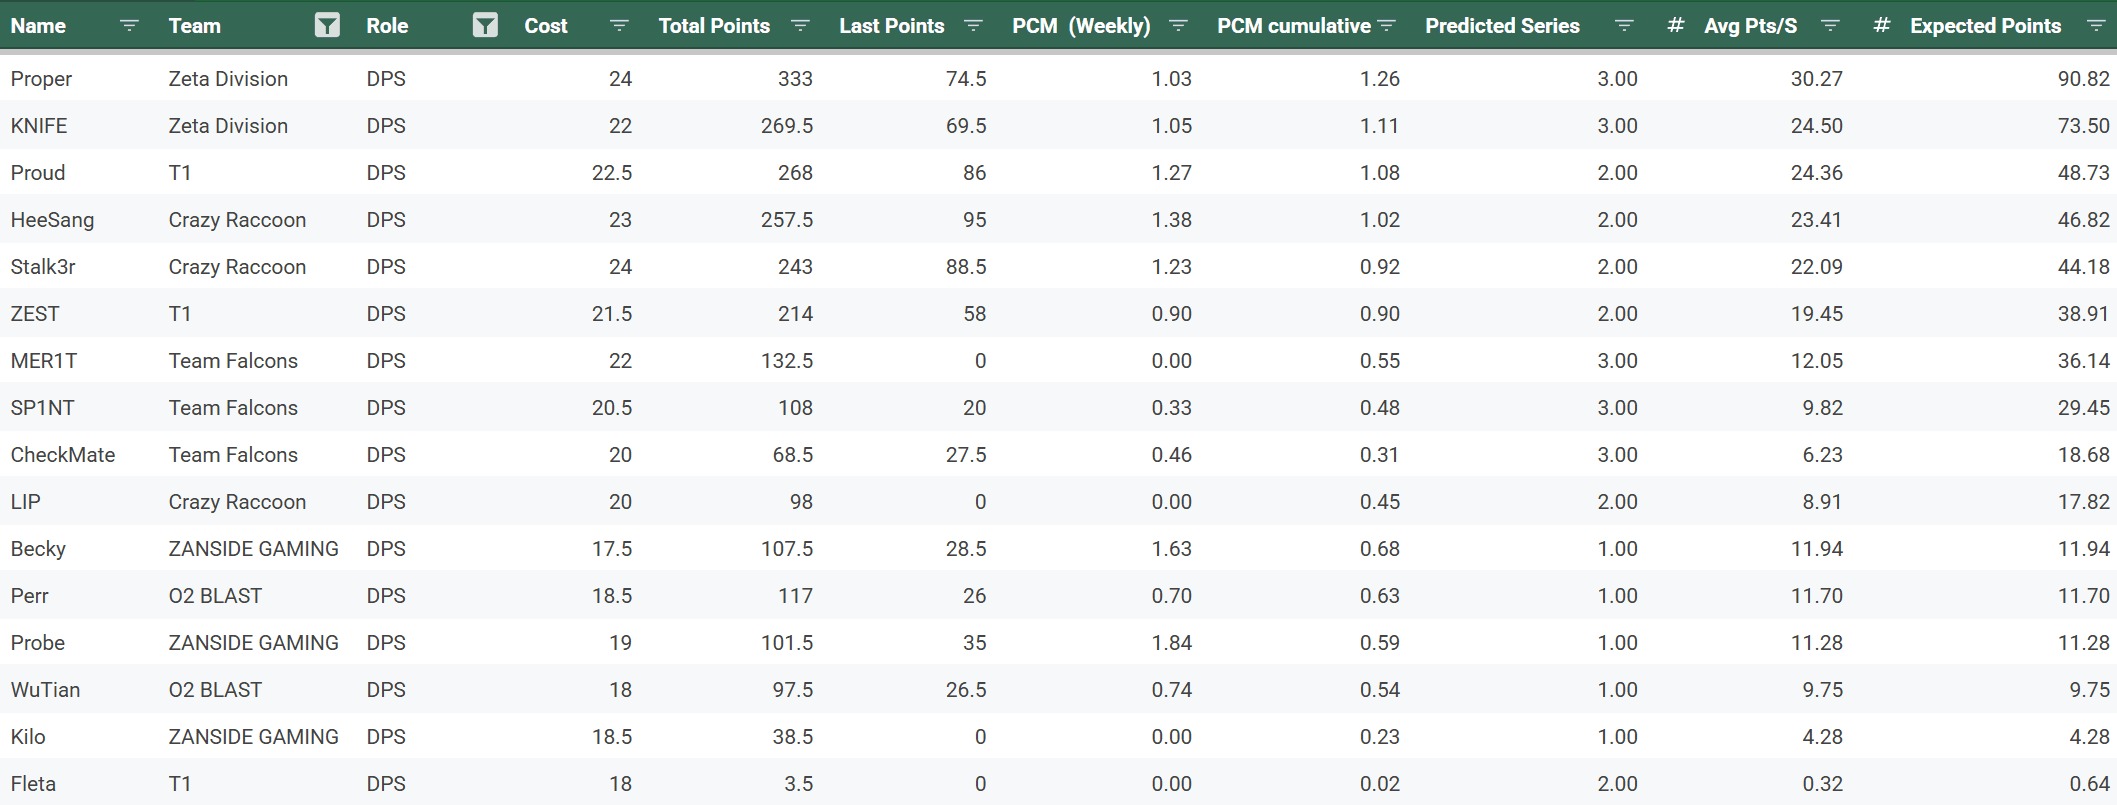The image size is (2117, 805).
Task: Click T1 team cell in Fleta's row
Action: [180, 784]
